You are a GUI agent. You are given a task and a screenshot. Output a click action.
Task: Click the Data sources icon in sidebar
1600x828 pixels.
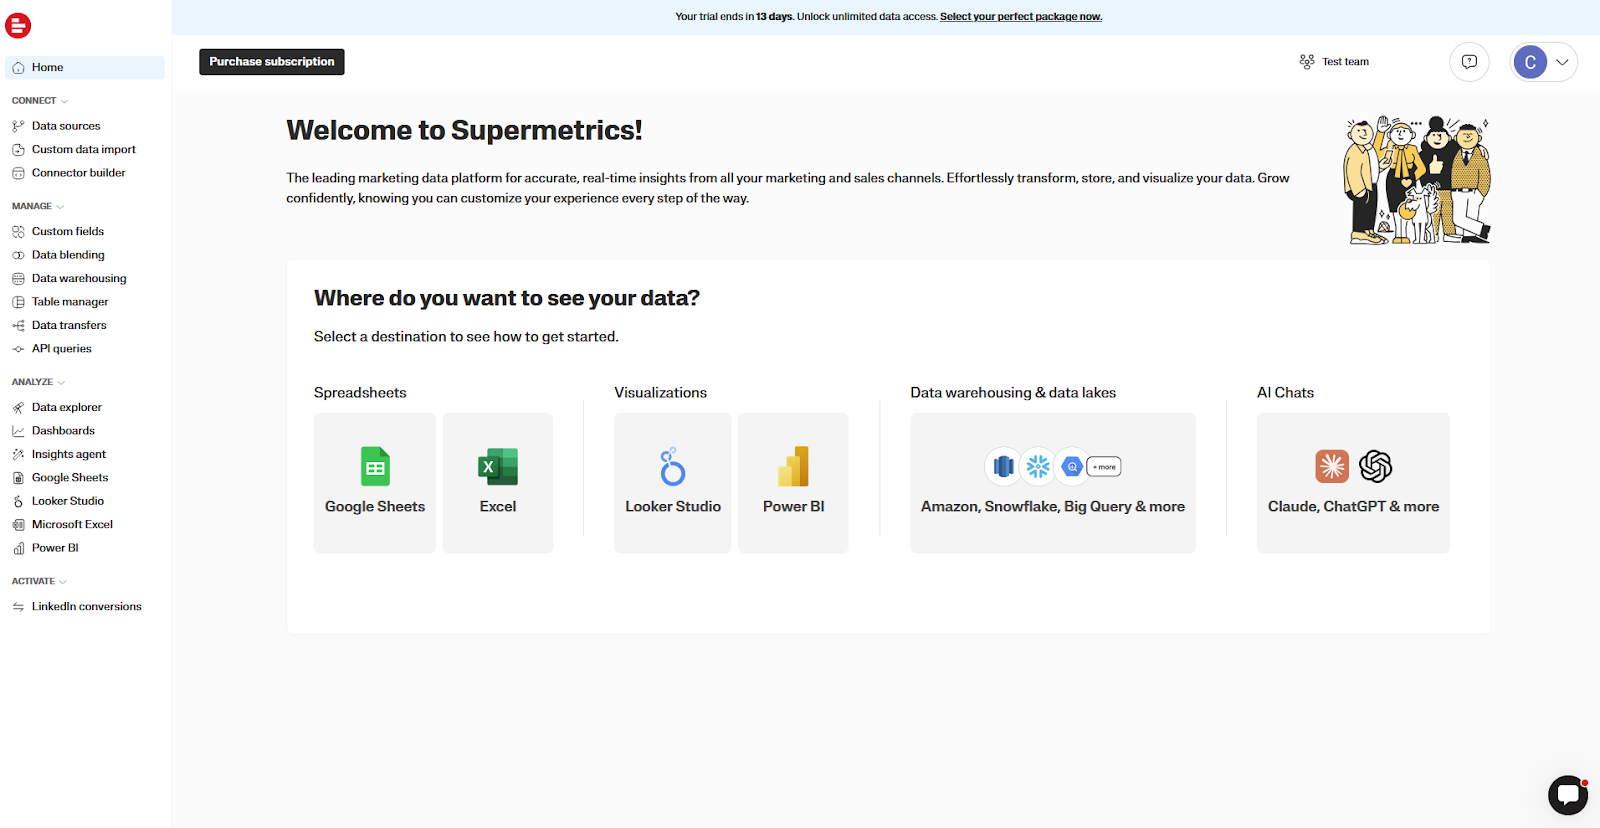coord(18,126)
